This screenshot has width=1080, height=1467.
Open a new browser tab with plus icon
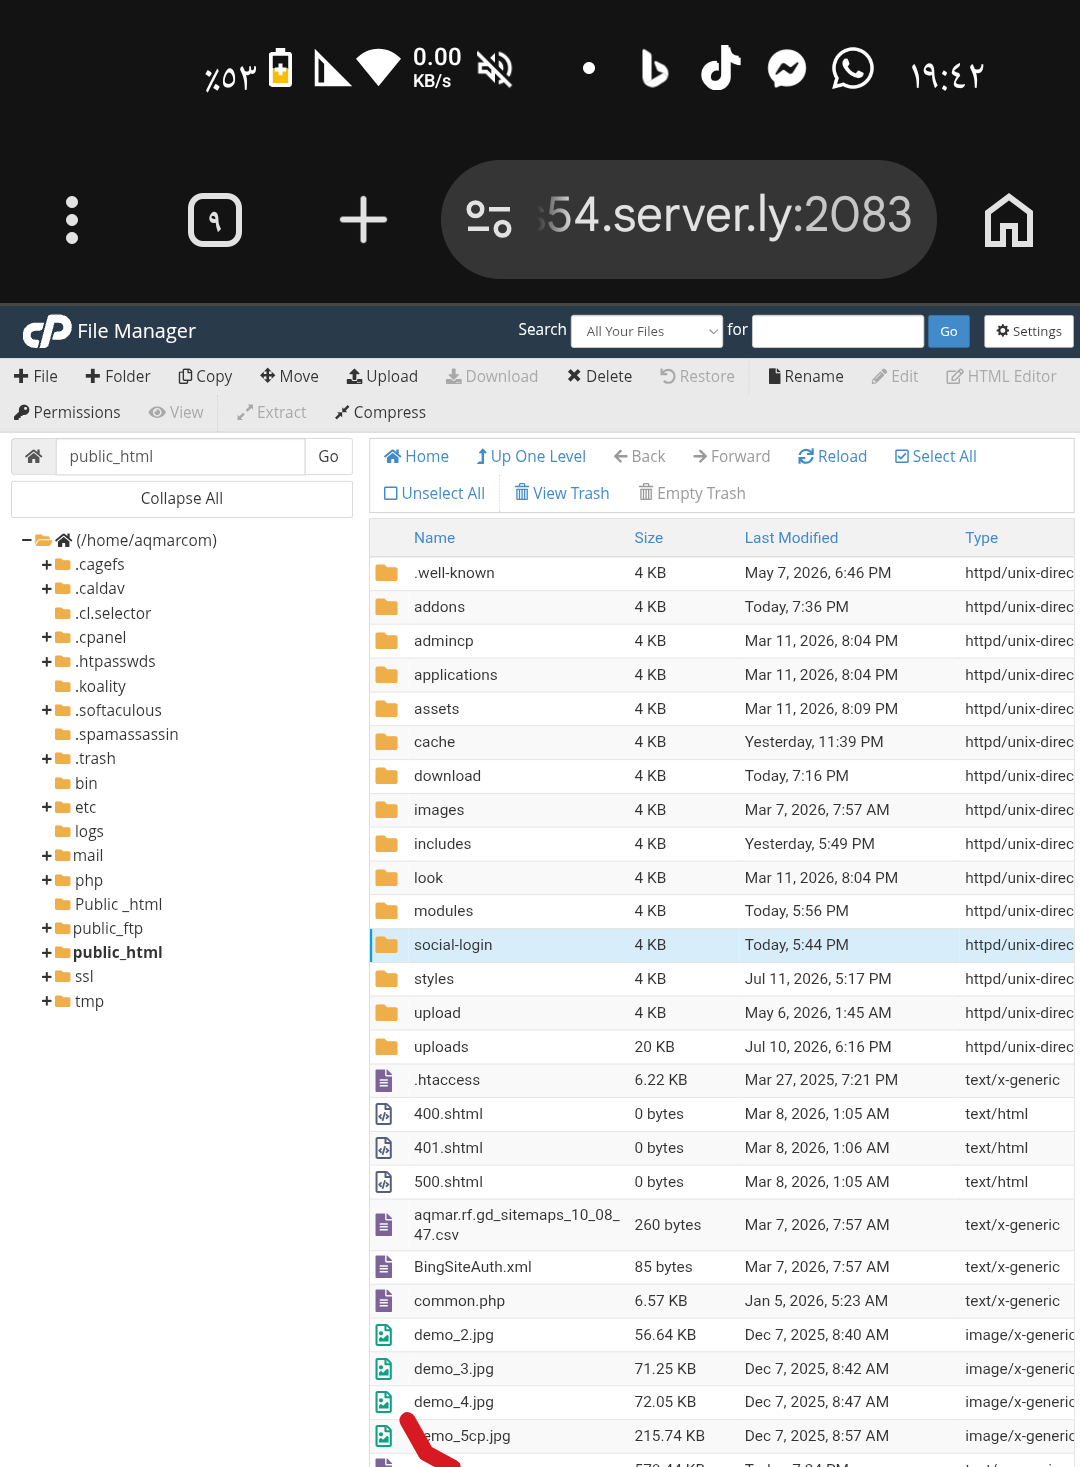coord(363,220)
